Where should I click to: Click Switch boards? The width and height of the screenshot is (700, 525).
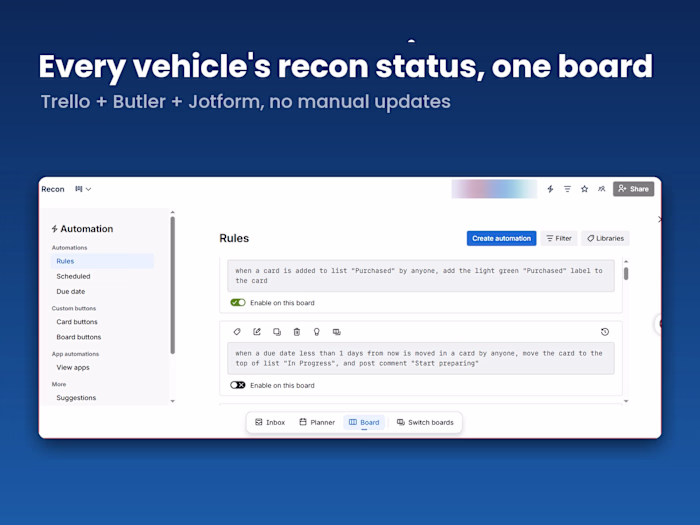click(425, 422)
